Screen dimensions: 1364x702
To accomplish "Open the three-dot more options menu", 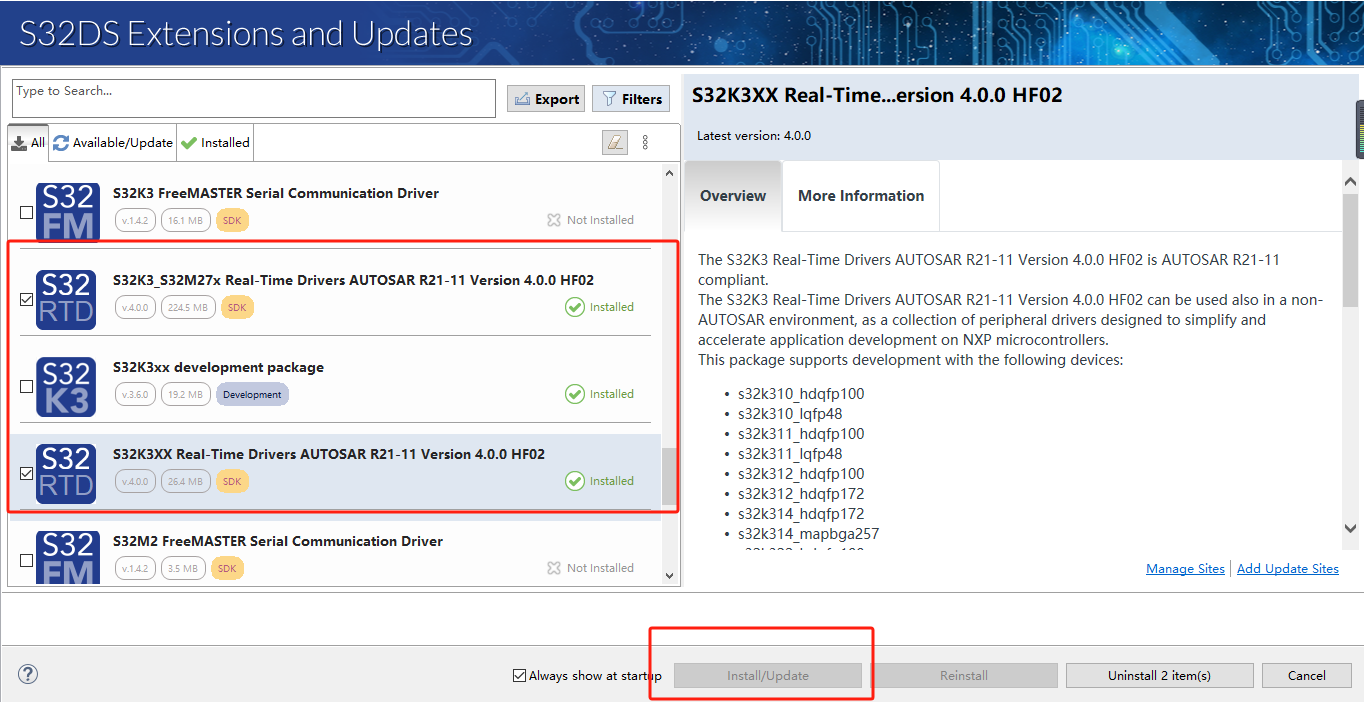I will 645,143.
